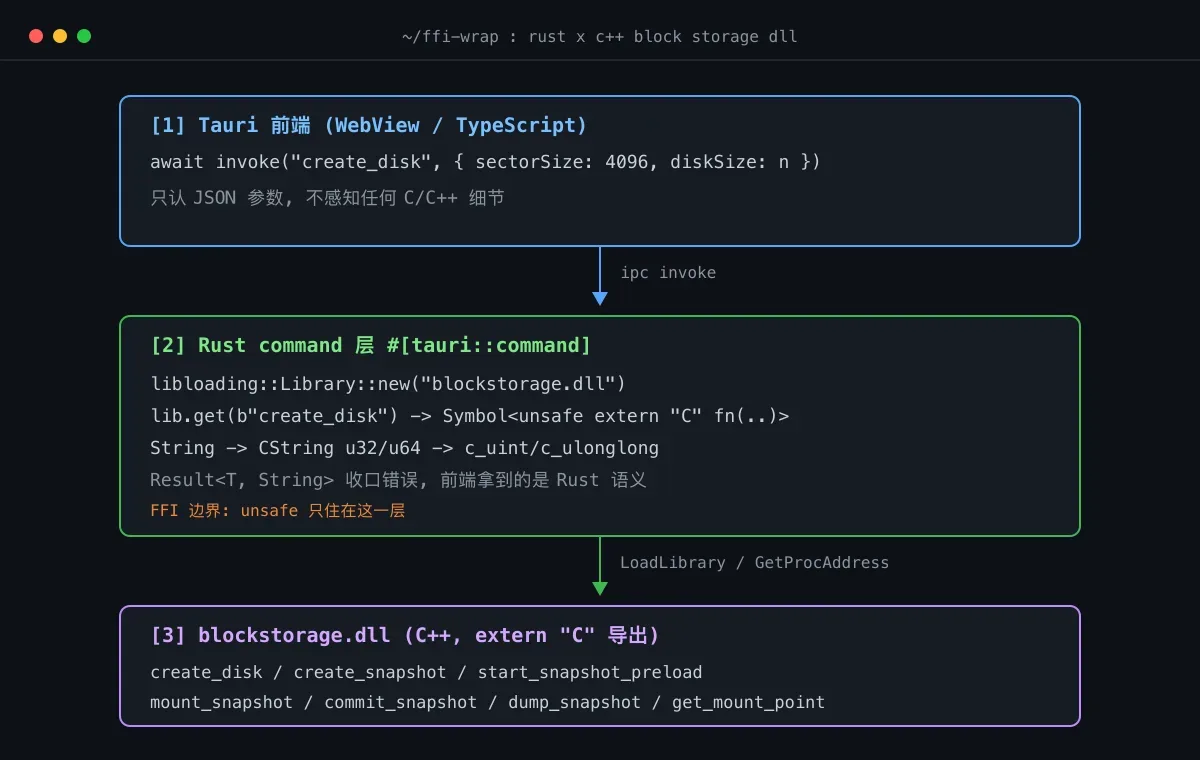The image size is (1200, 760).
Task: Click the green maximize window dot
Action: [x=84, y=36]
